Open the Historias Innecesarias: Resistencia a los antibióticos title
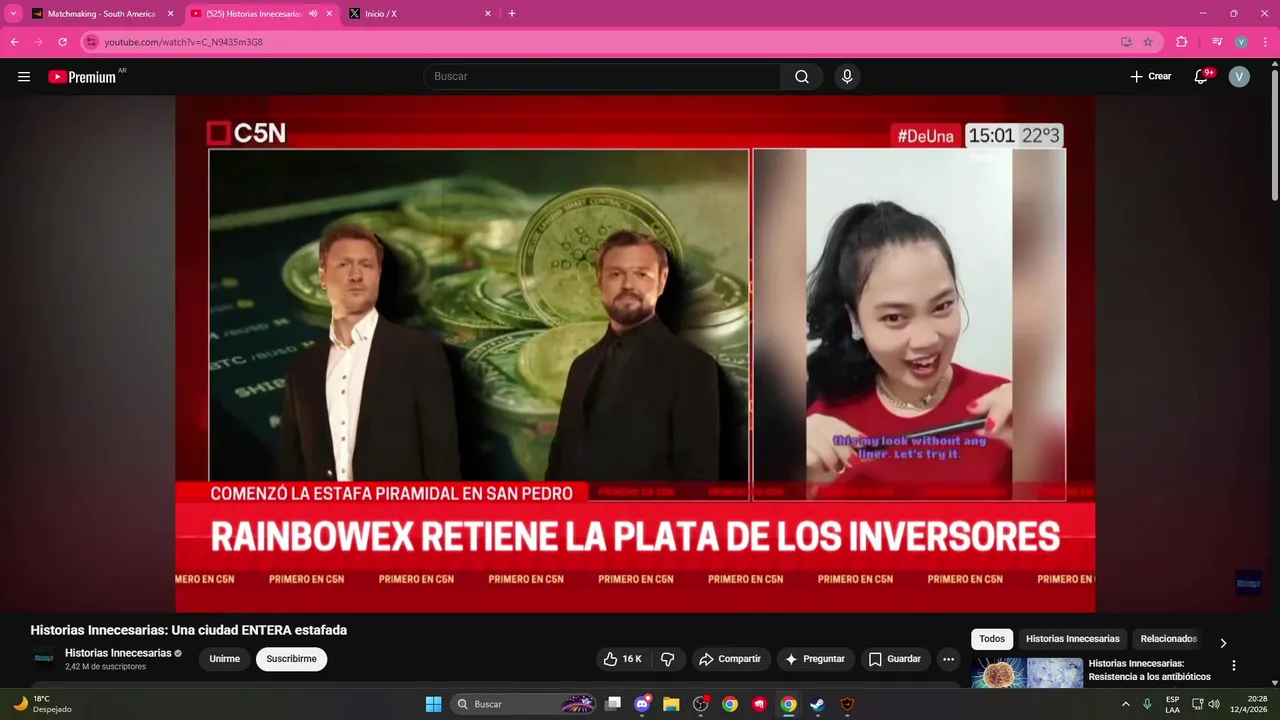This screenshot has width=1280, height=720. pos(1150,670)
